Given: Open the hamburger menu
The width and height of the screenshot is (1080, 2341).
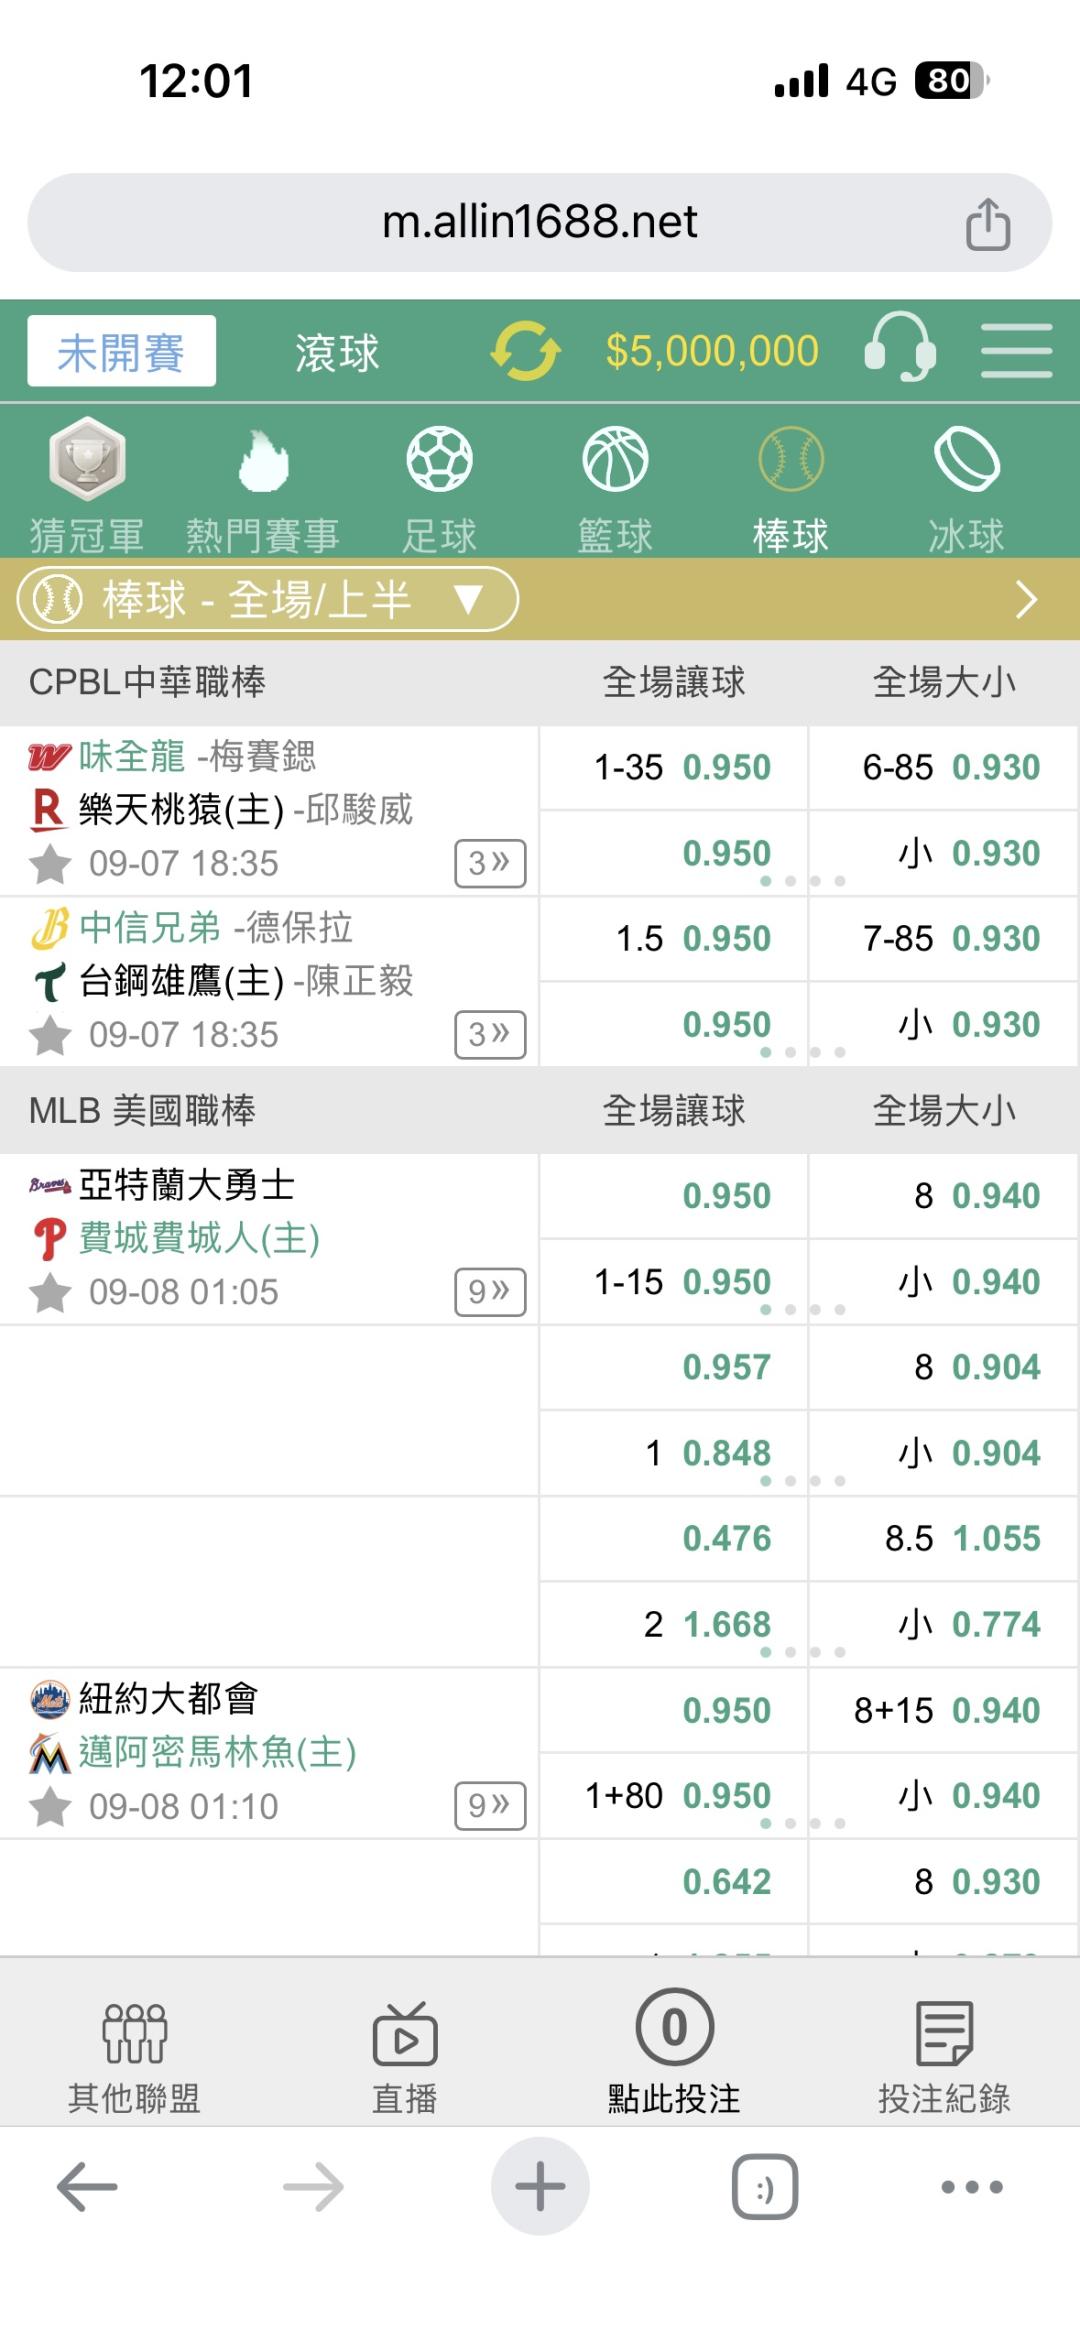Looking at the screenshot, I should 1016,350.
